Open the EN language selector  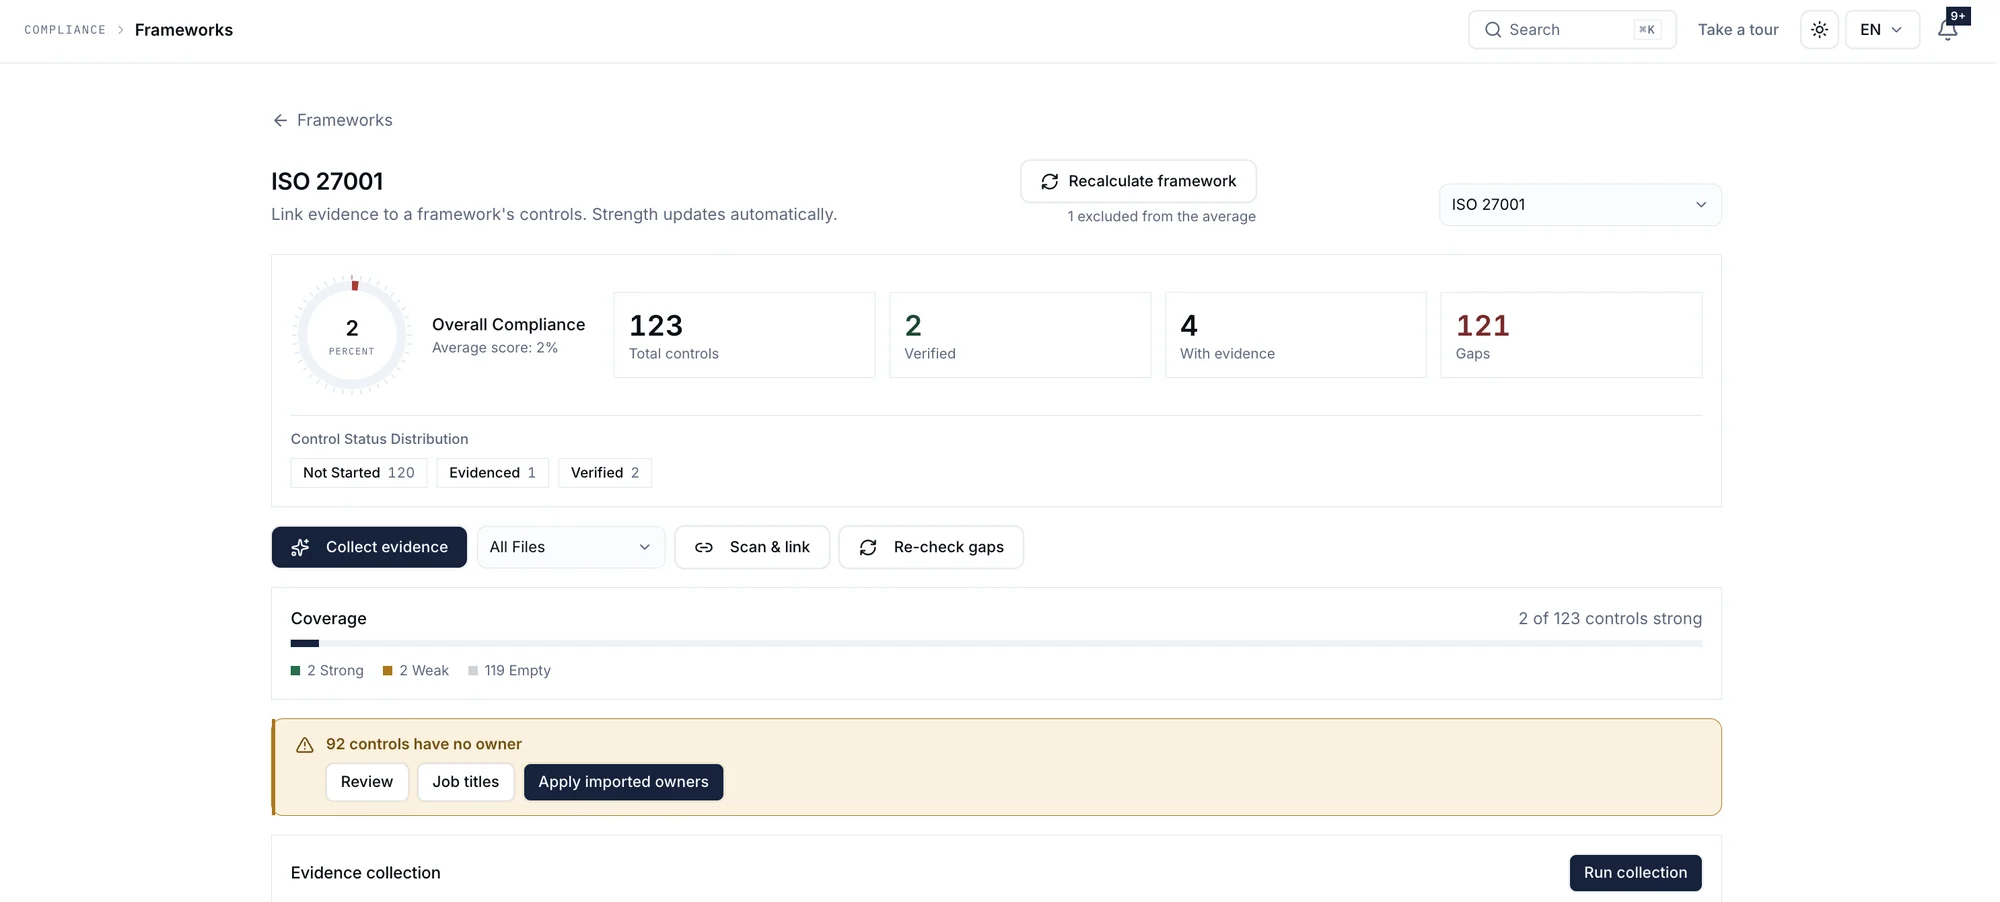(x=1882, y=30)
